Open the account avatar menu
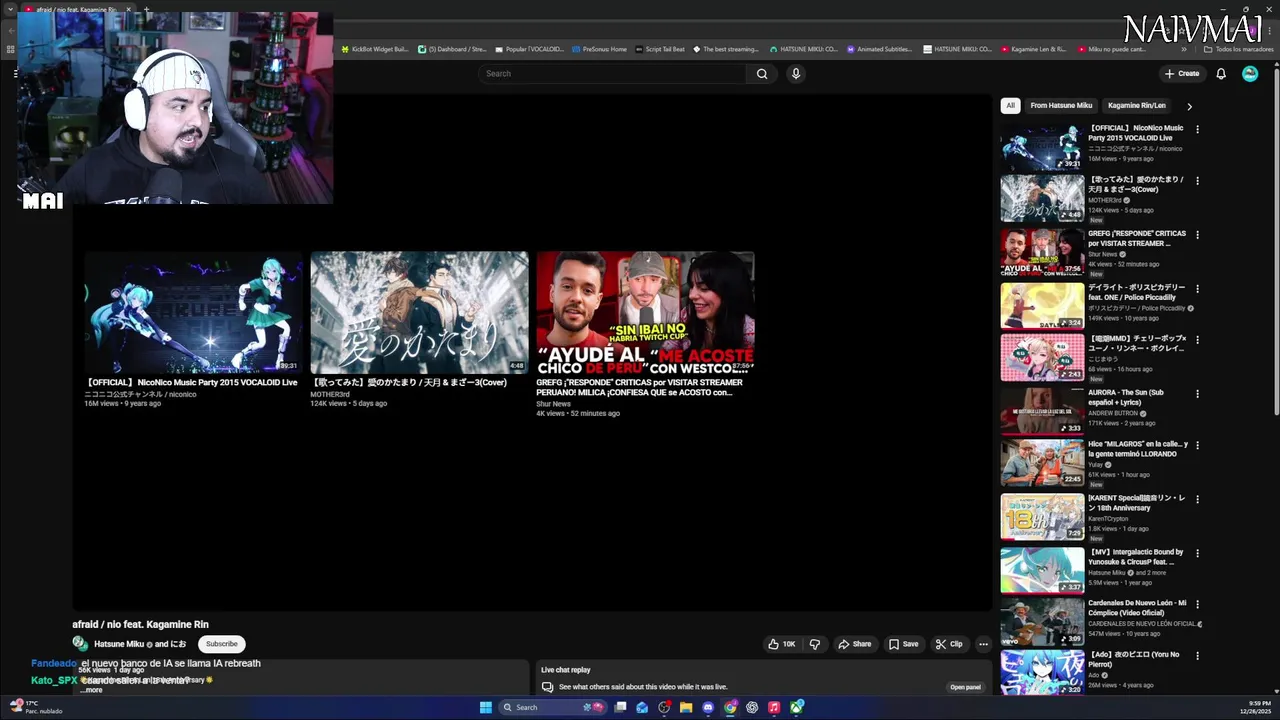Viewport: 1280px width, 720px height. point(1250,73)
